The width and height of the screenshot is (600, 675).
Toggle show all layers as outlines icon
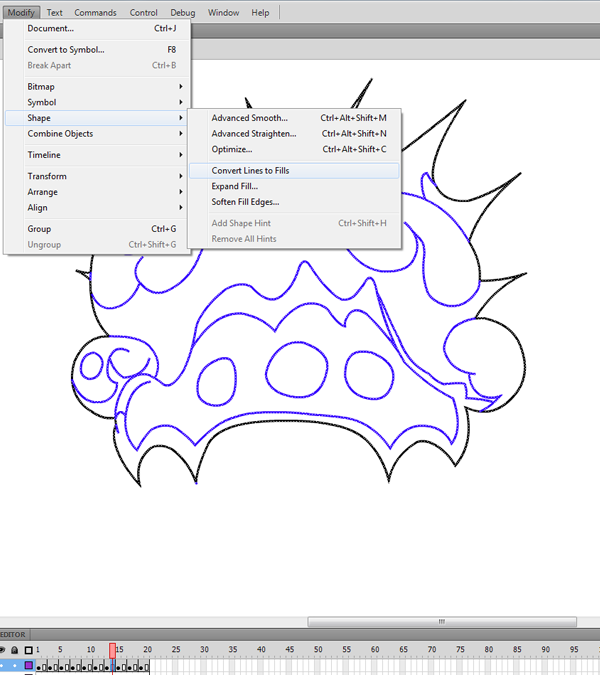coord(28,650)
